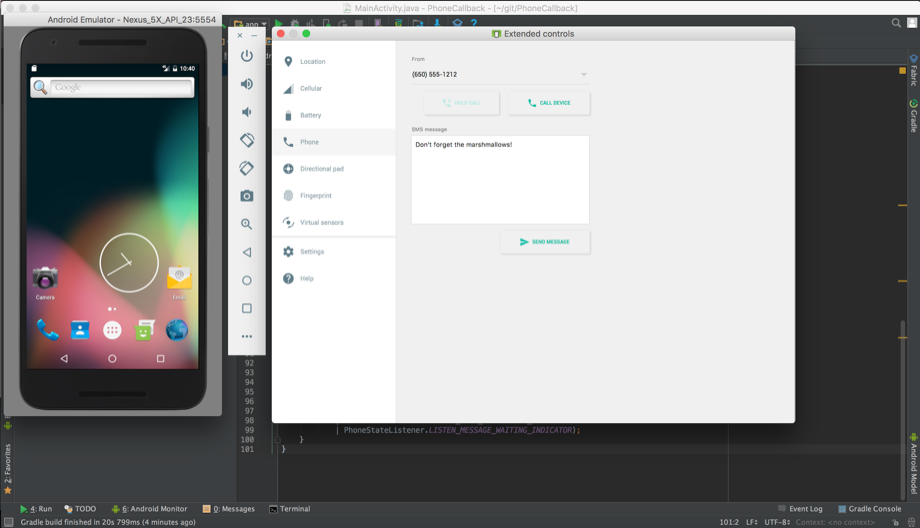Open the Gradle side panel tab
This screenshot has width=920, height=528.
914,116
